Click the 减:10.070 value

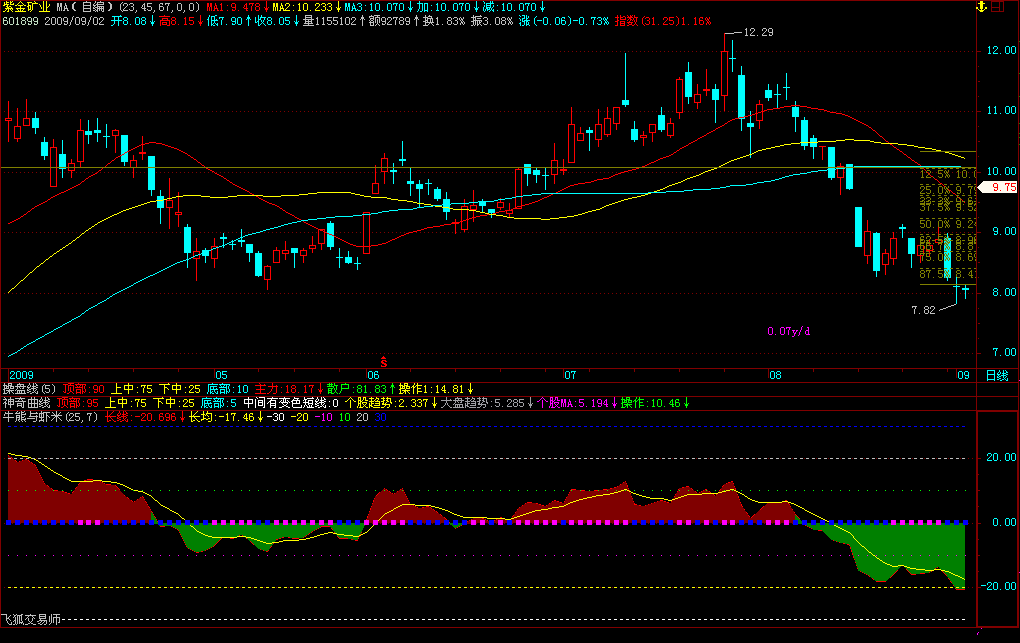[x=509, y=7]
